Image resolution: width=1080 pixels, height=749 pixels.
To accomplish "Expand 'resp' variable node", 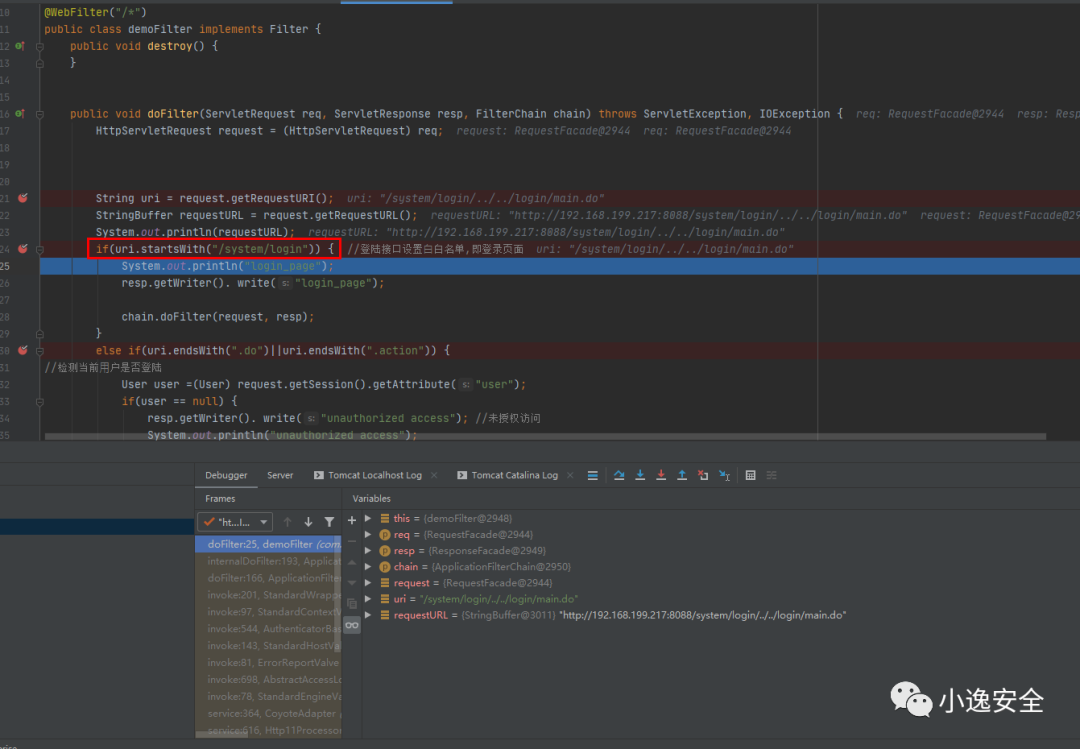I will [x=368, y=551].
